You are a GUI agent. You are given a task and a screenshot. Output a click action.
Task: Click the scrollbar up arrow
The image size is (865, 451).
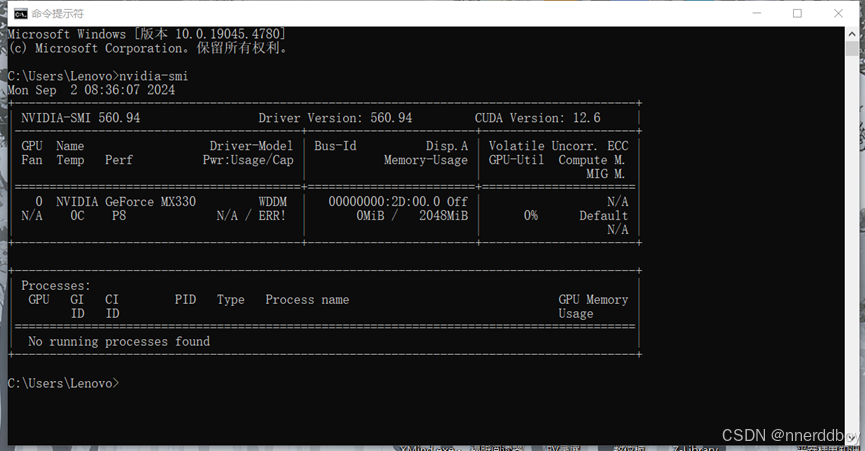[x=851, y=33]
